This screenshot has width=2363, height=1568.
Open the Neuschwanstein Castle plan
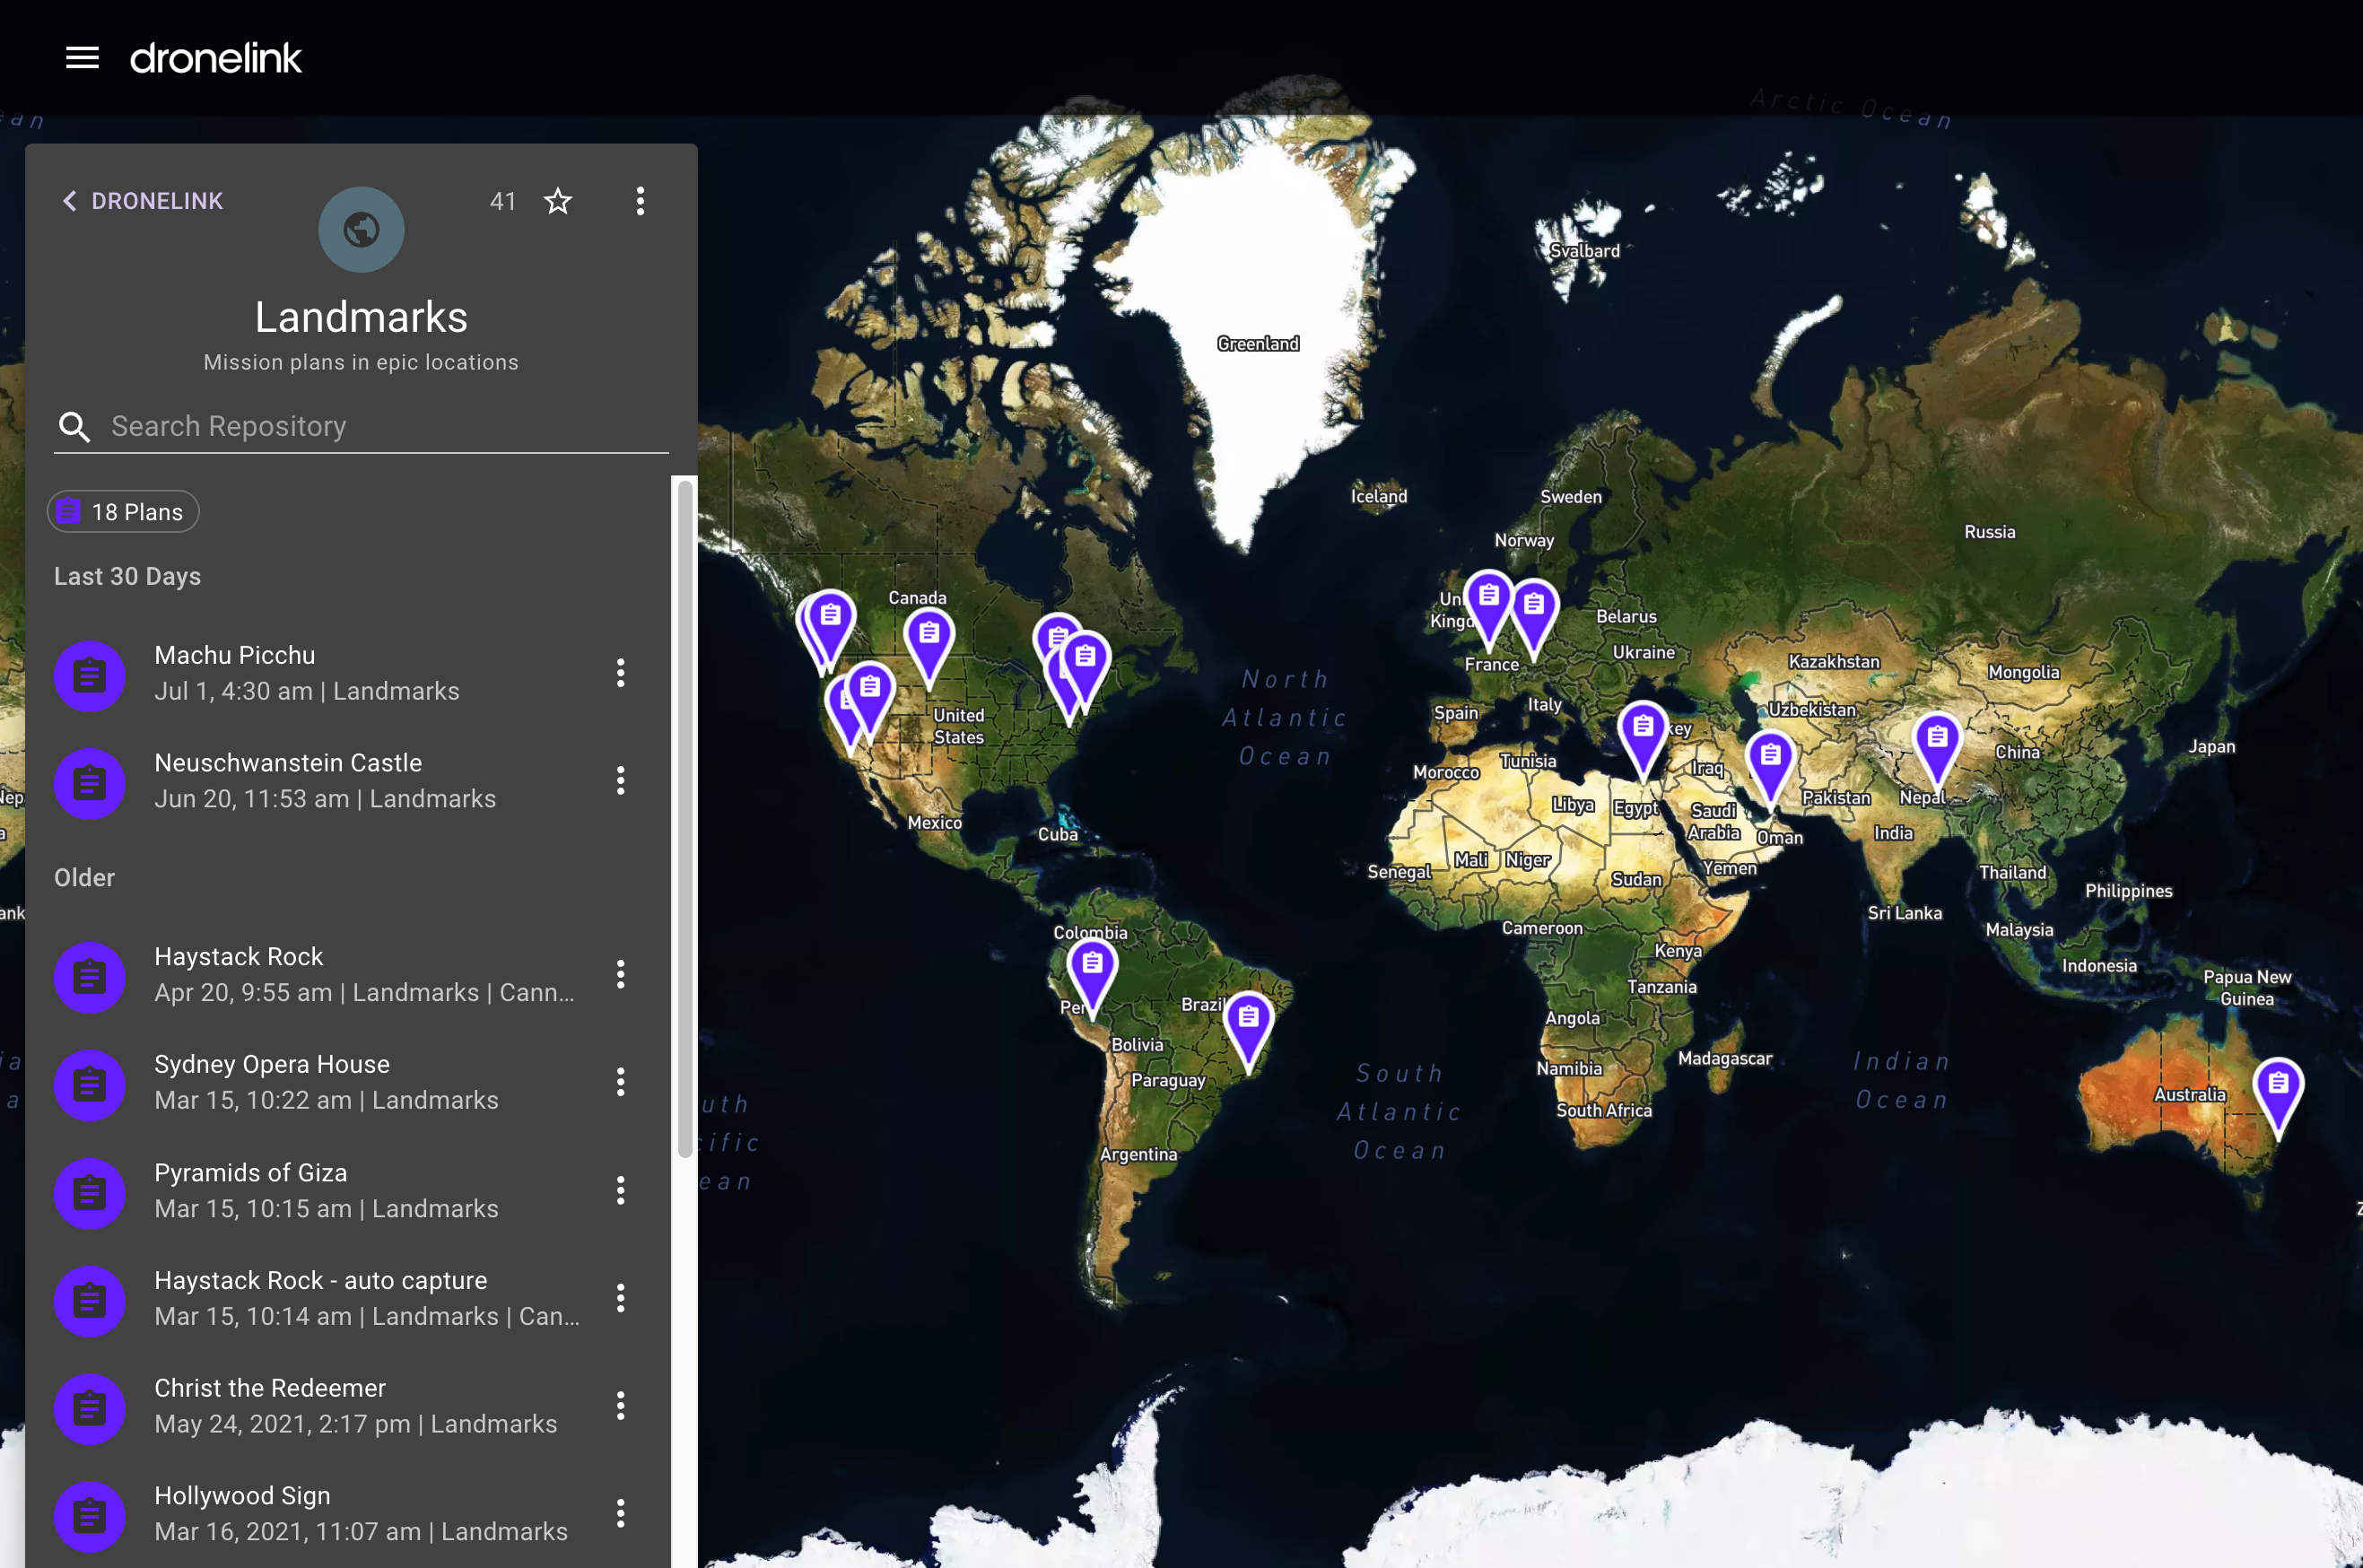pyautogui.click(x=348, y=780)
